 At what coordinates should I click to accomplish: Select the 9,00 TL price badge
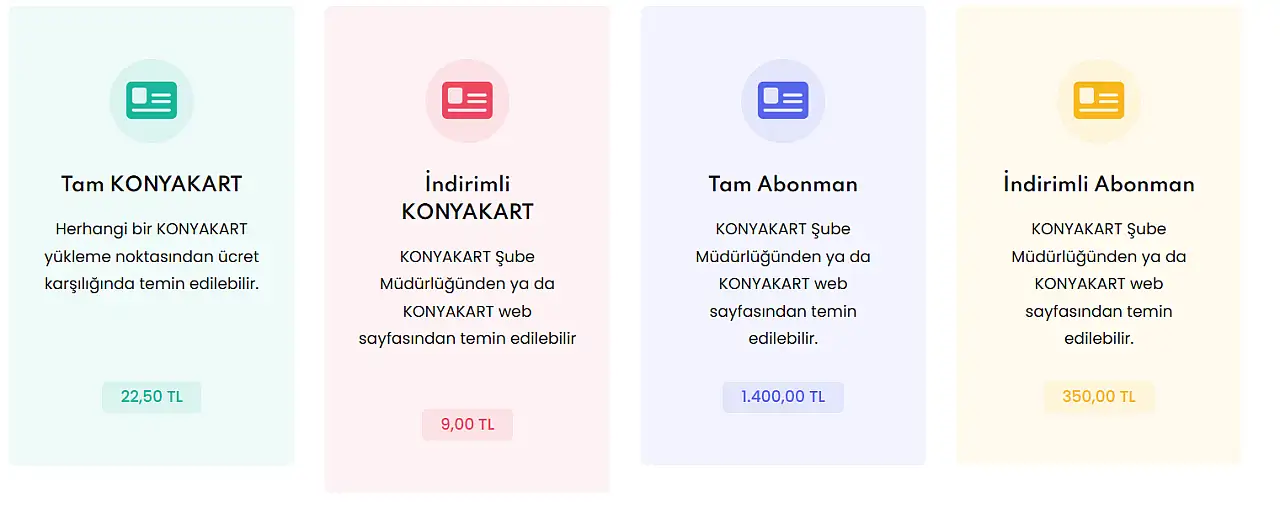coord(467,424)
